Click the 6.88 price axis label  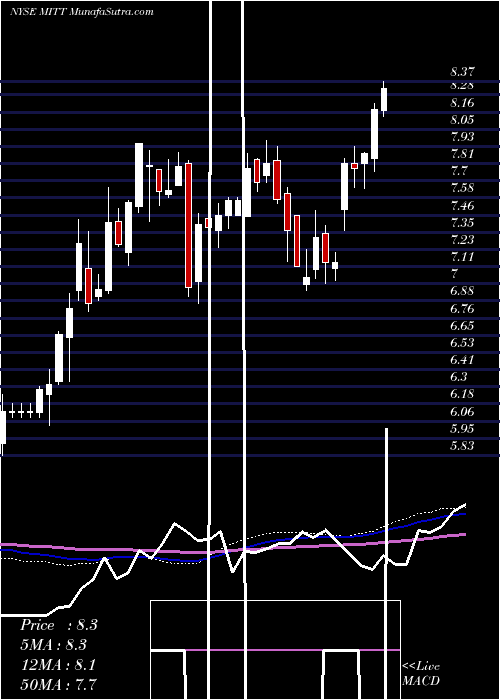click(462, 292)
